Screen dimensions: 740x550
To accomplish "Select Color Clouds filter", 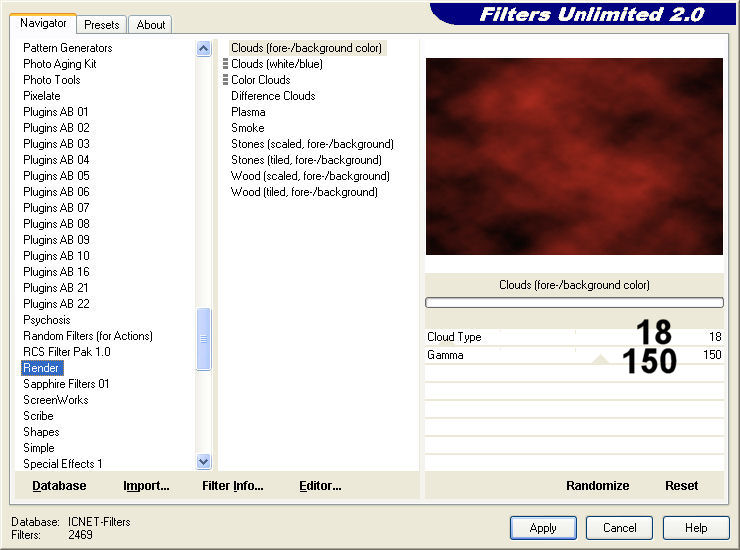I will (261, 80).
